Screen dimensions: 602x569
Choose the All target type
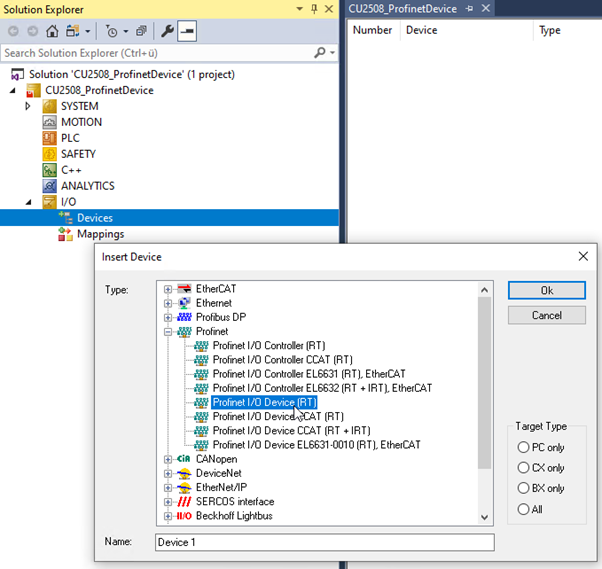523,509
